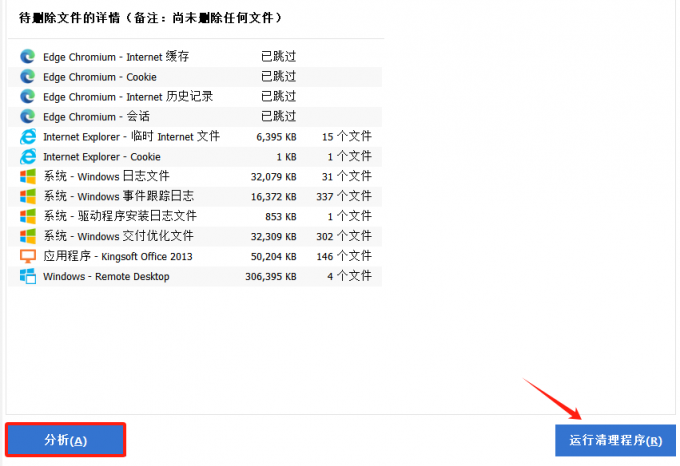This screenshot has height=466, width=680.
Task: Click Windows icon beside Windows 日志文件 row
Action: click(x=28, y=176)
